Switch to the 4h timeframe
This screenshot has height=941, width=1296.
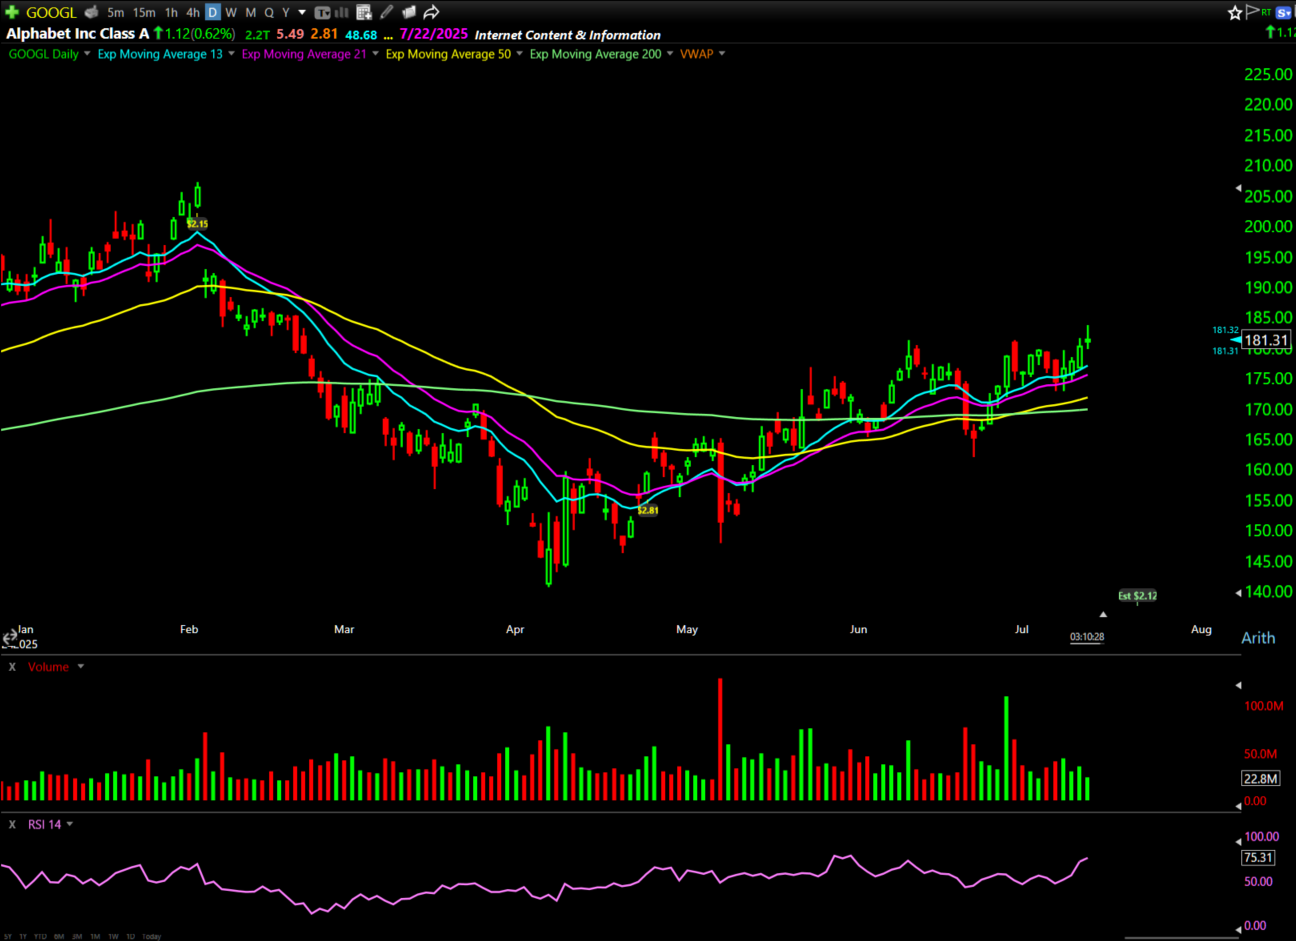click(x=193, y=12)
